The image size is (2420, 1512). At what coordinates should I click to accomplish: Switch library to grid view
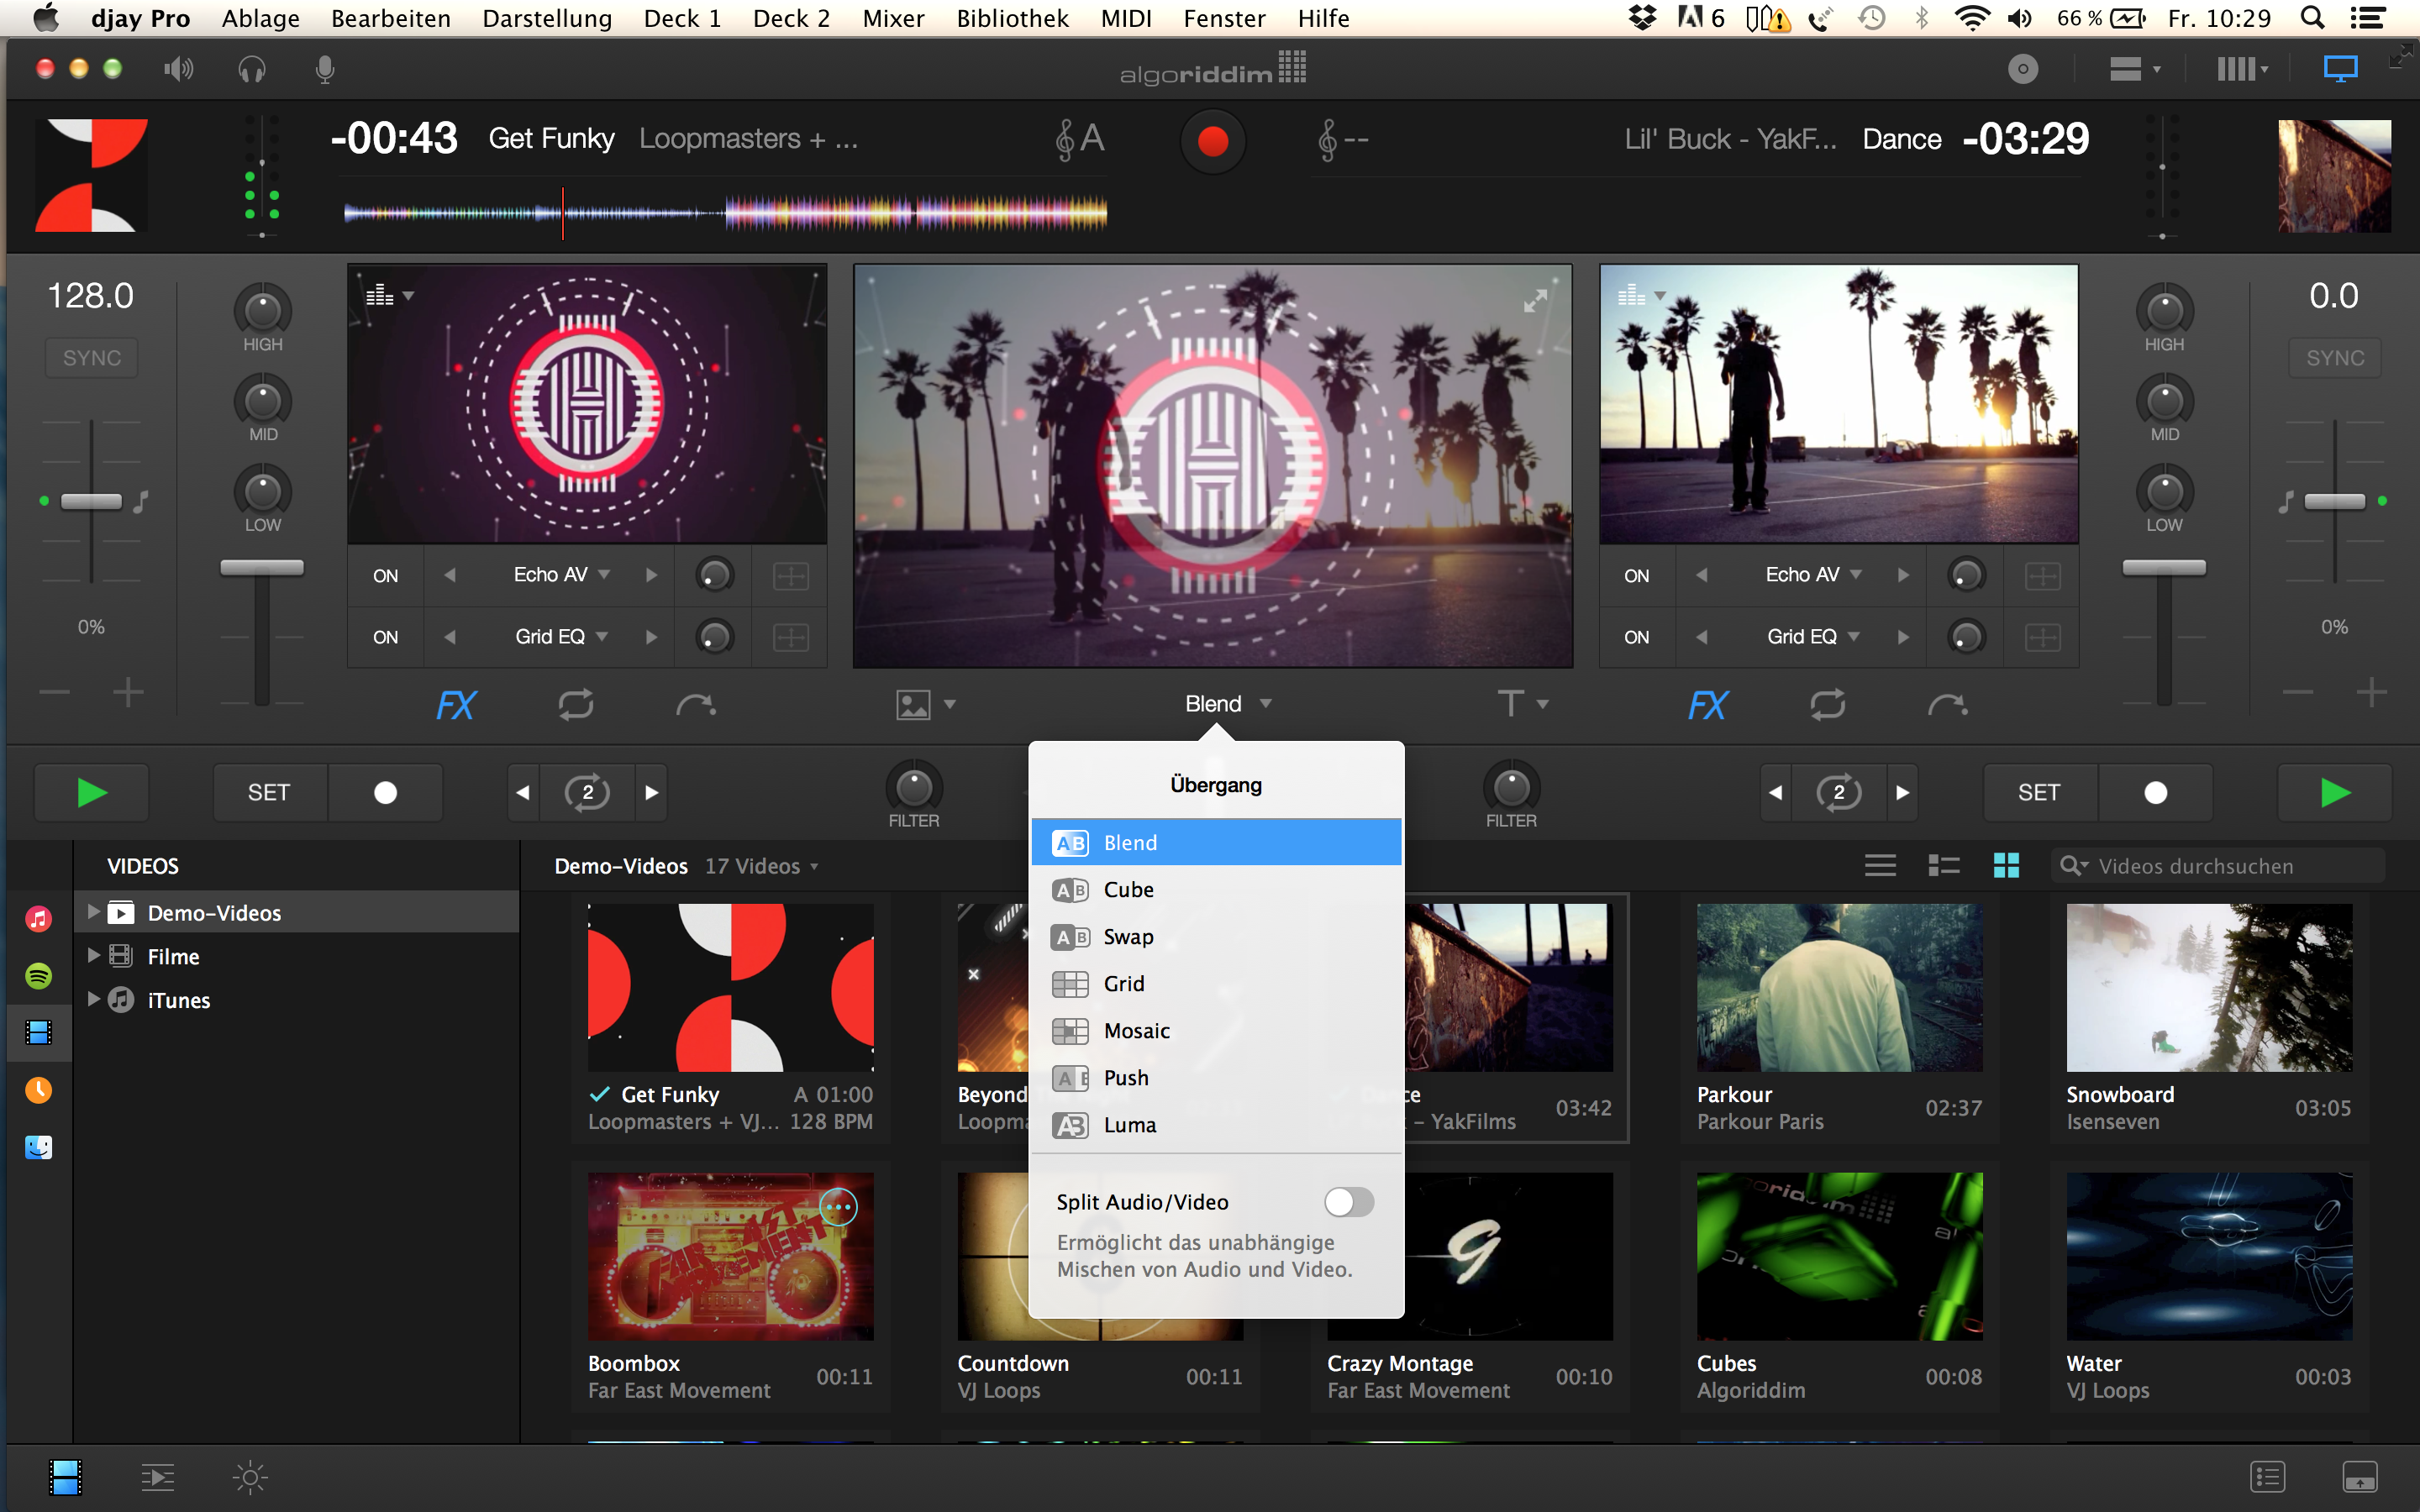pos(2006,866)
